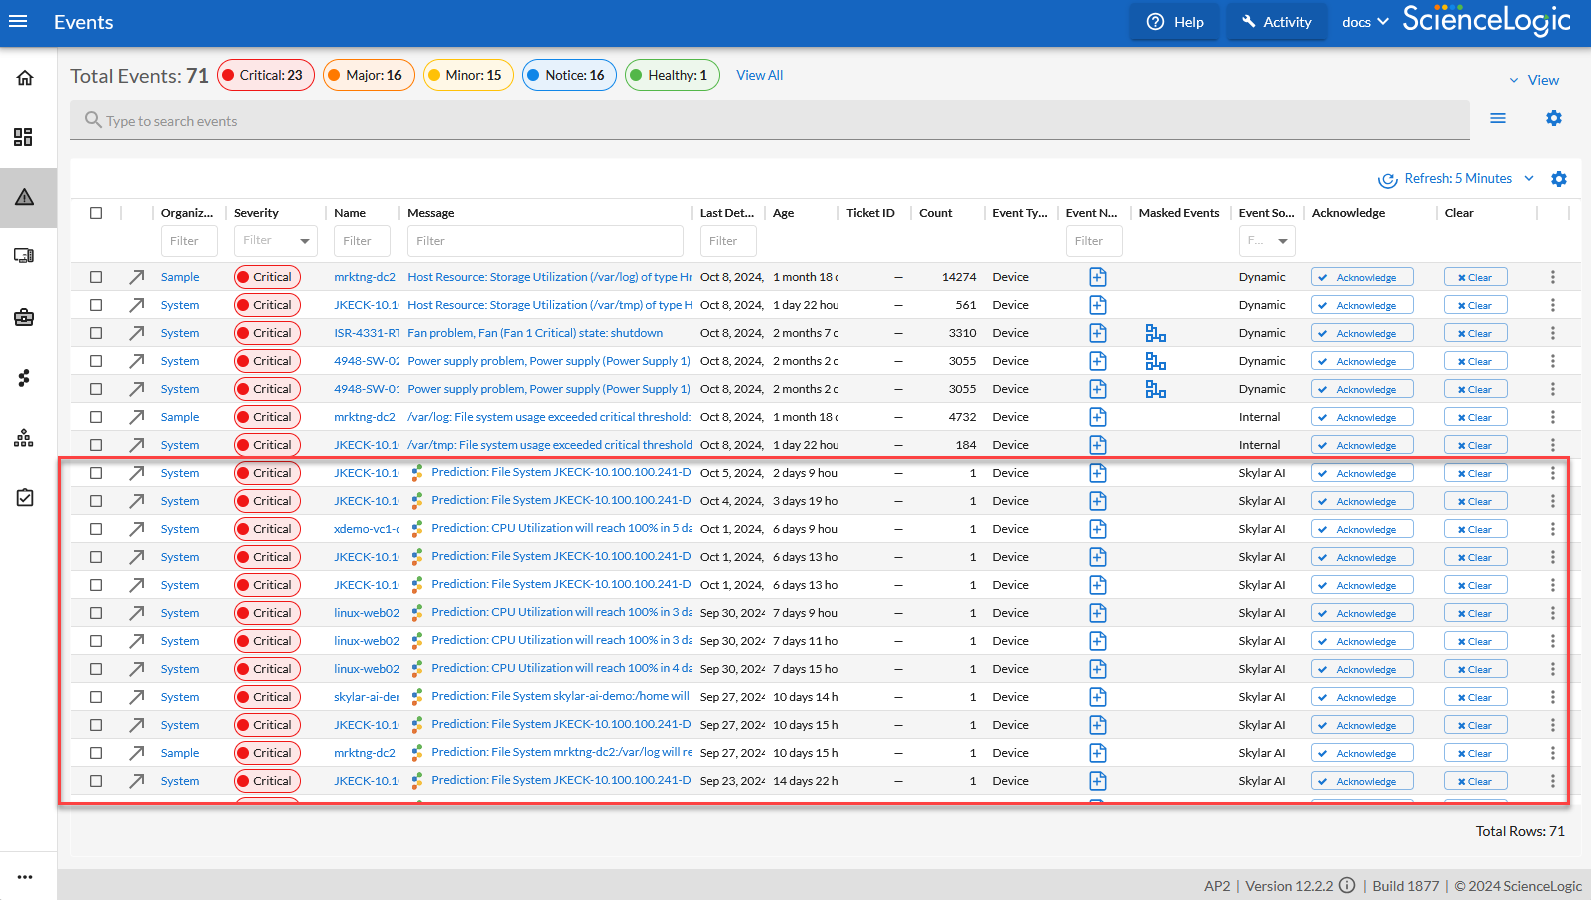
Task: Open arrow details for /var/log file system event
Action: pos(137,417)
